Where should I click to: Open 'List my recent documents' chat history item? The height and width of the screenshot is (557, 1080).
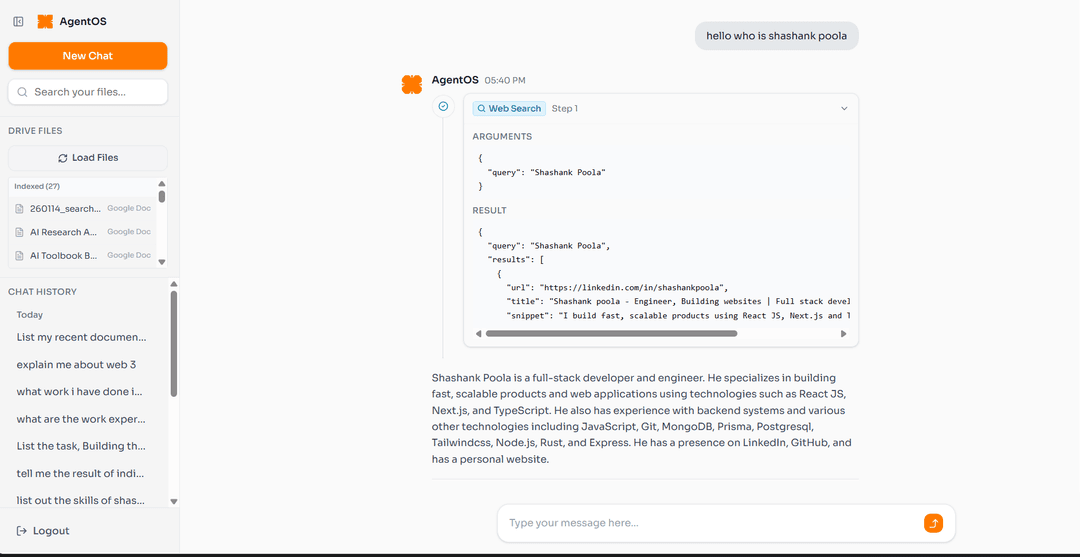[81, 337]
